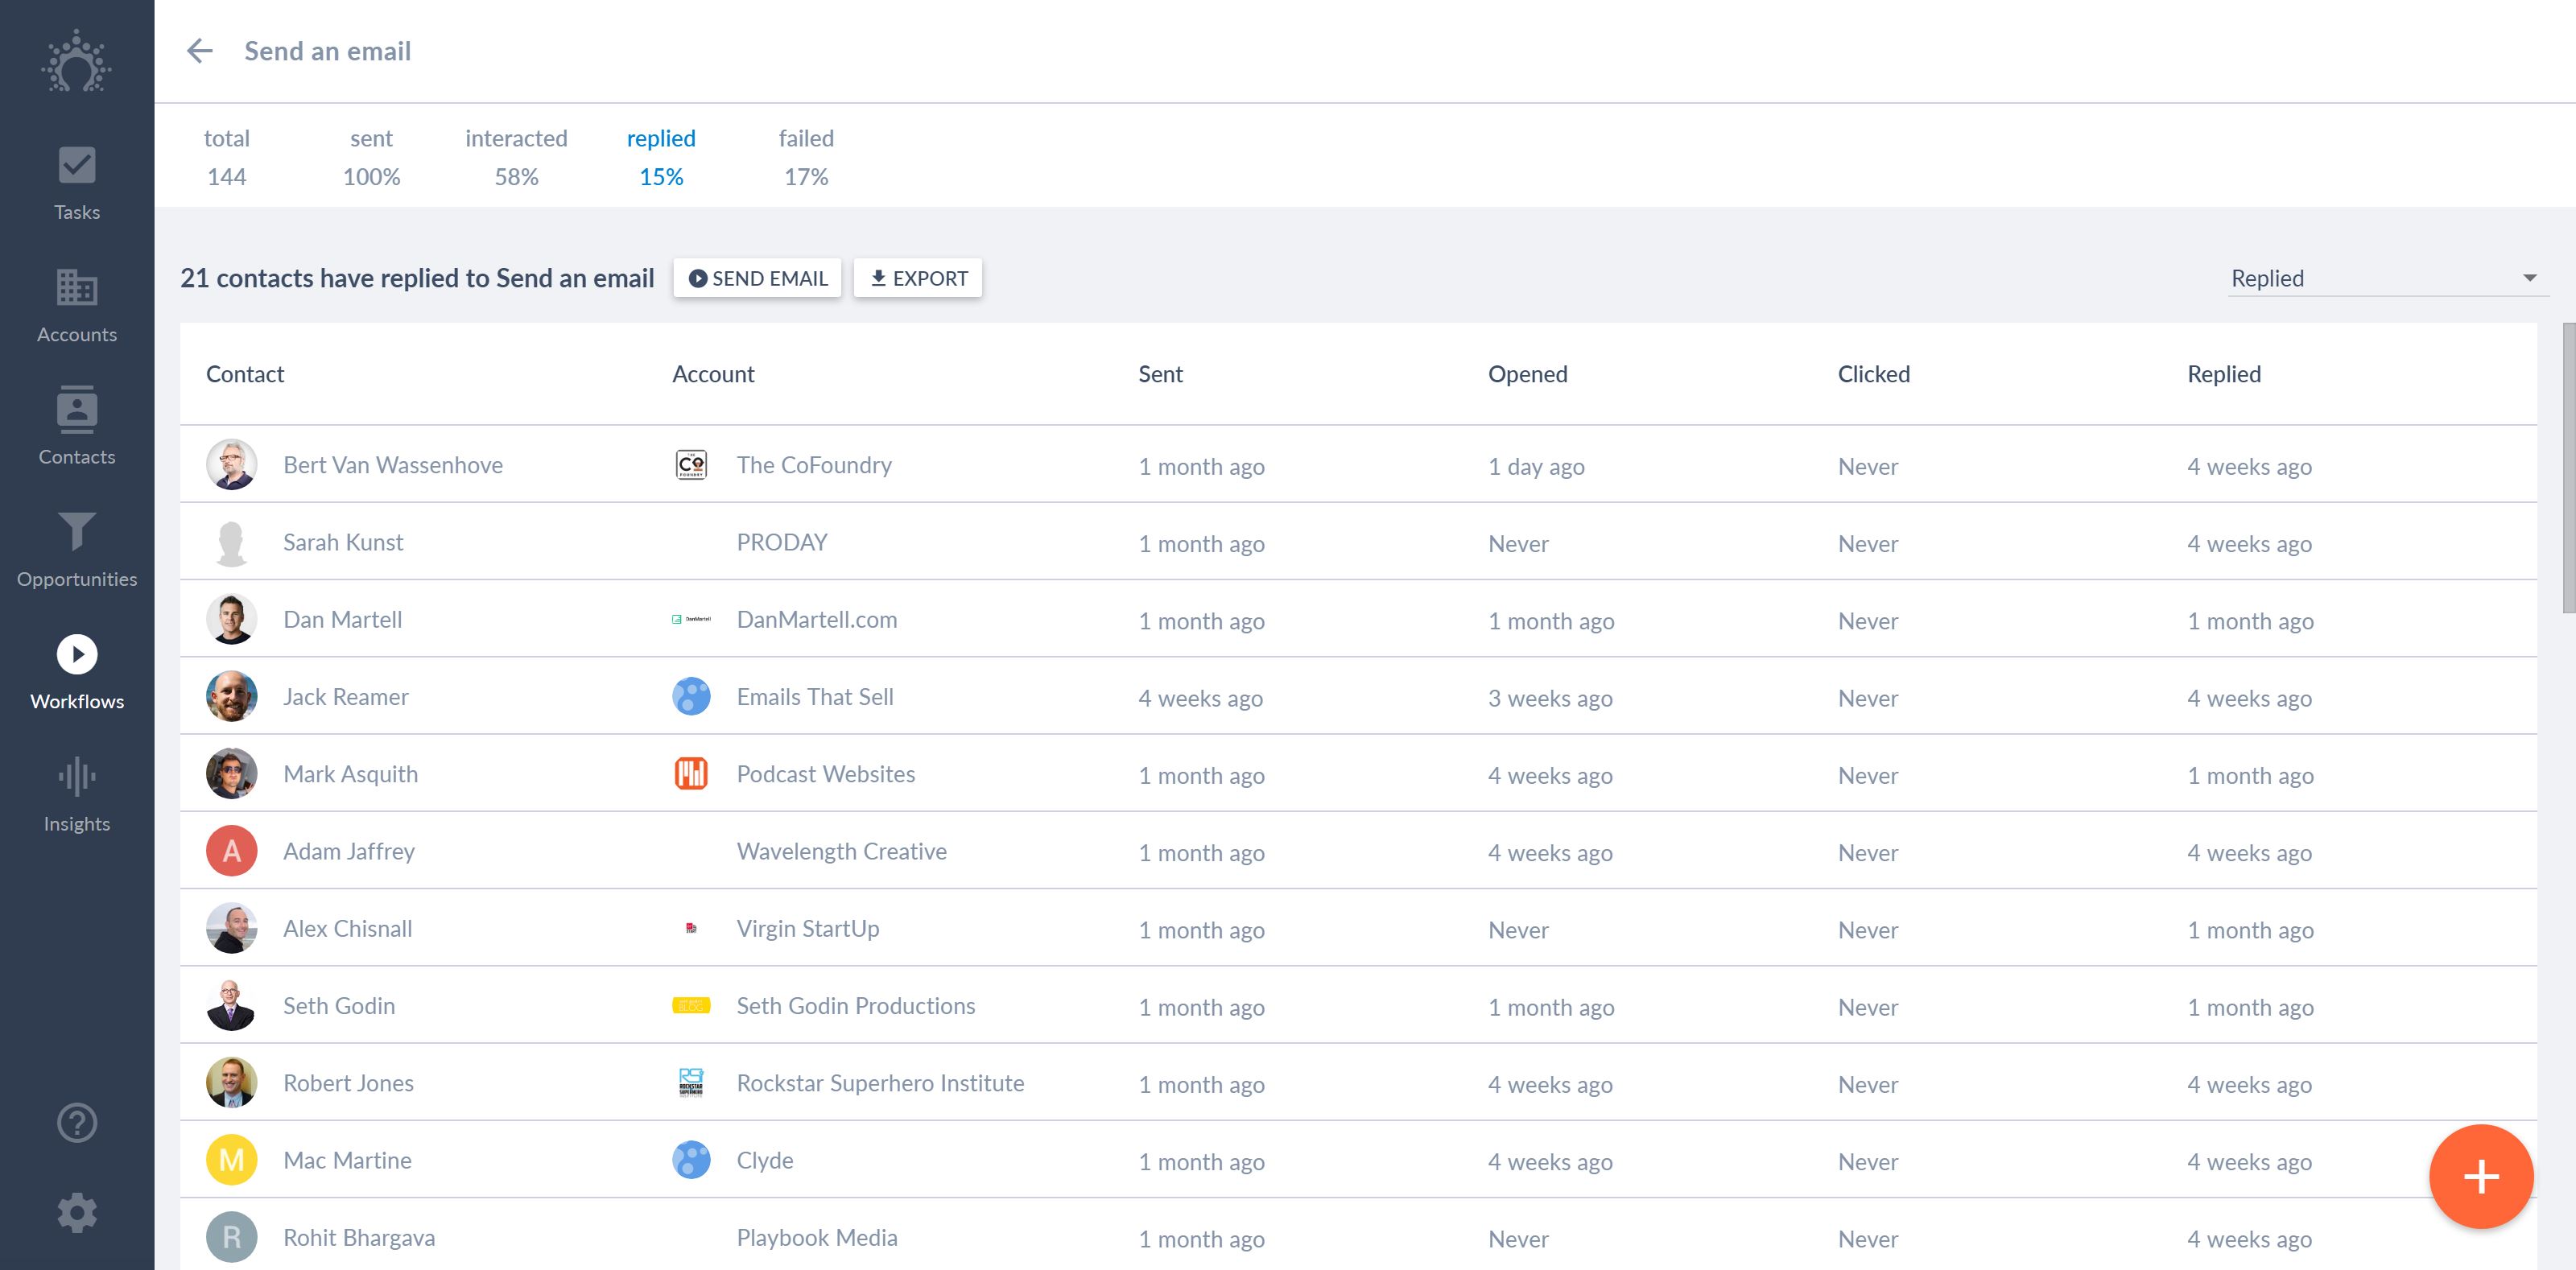The width and height of the screenshot is (2576, 1270).
Task: Switch to the interacted stats tab
Action: pyautogui.click(x=516, y=157)
